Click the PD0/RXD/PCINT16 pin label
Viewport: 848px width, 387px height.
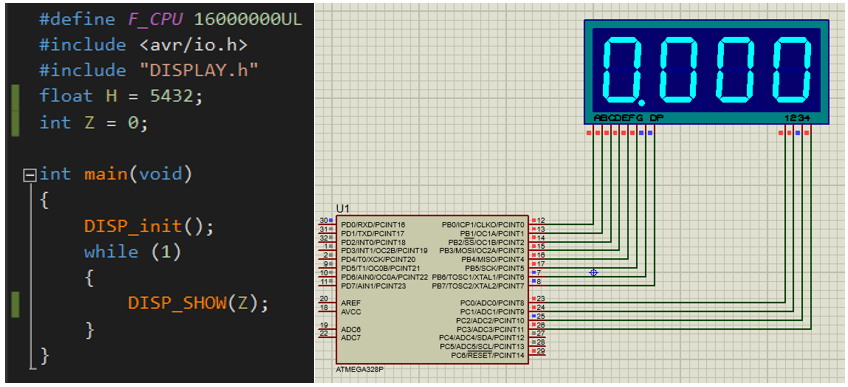(x=373, y=224)
